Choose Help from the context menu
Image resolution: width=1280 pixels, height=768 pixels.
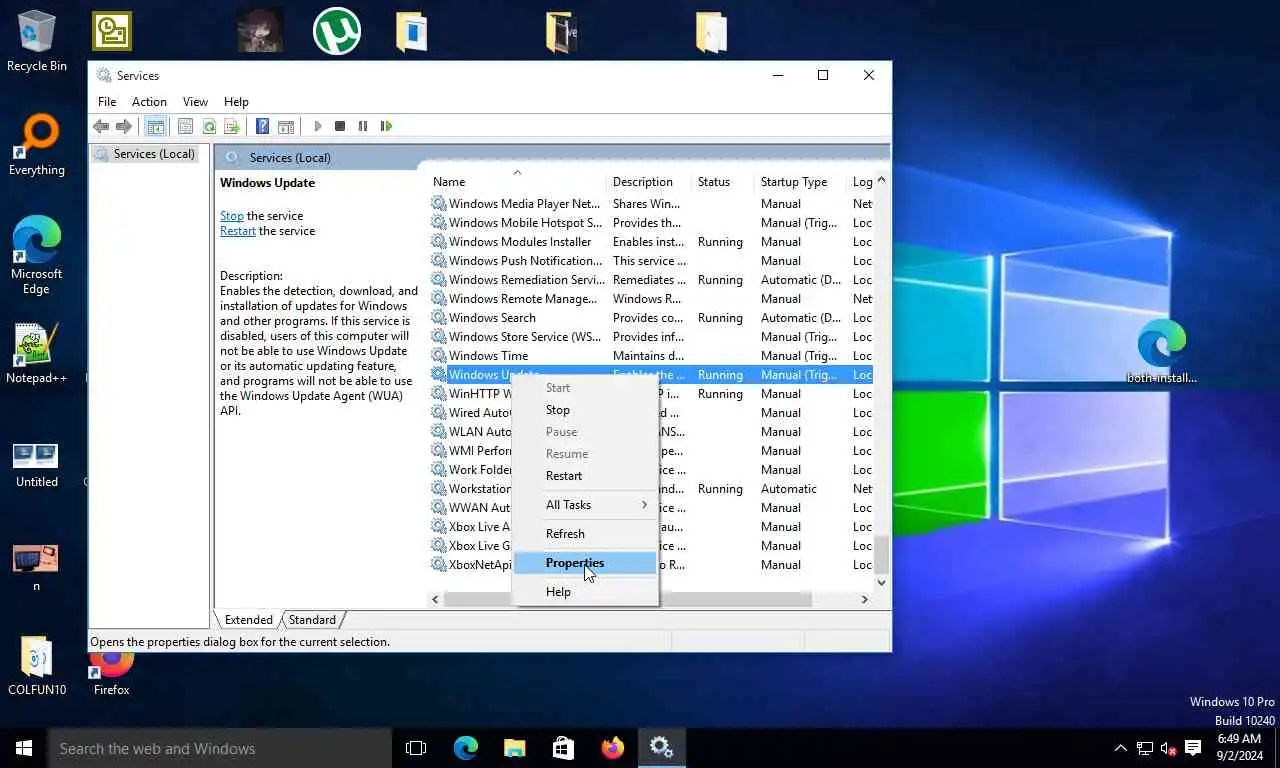(585, 592)
